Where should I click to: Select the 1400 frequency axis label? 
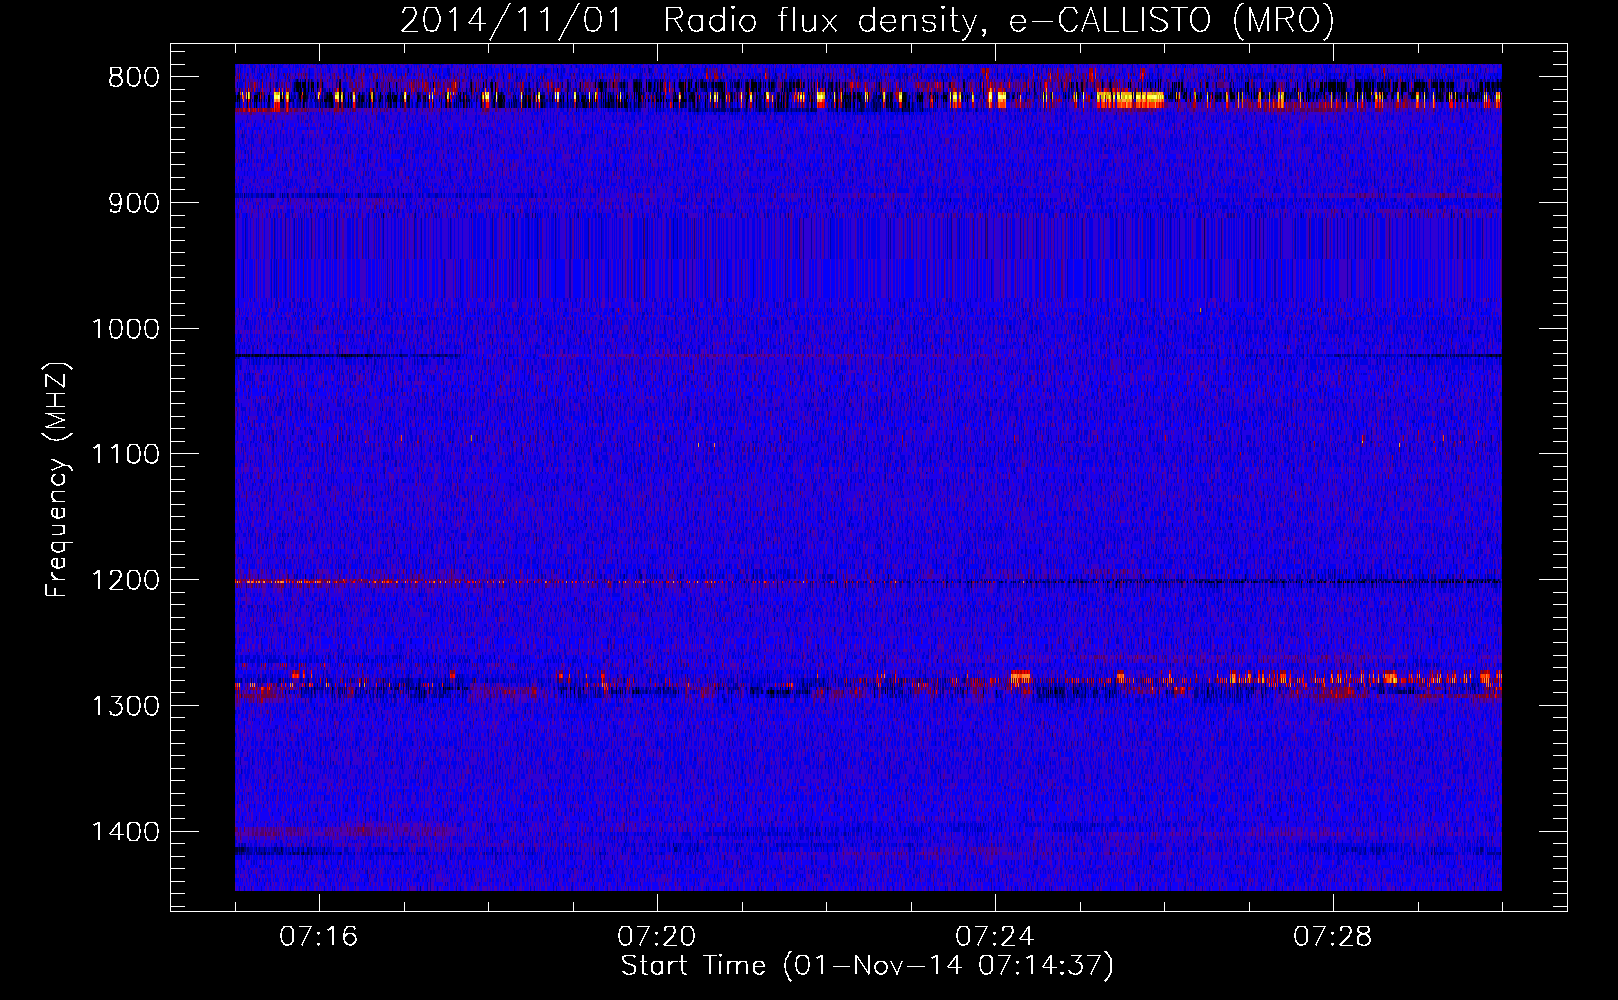[x=125, y=832]
